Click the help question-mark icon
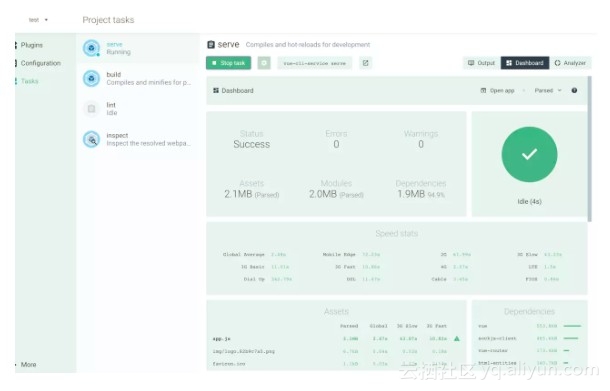 [x=574, y=91]
